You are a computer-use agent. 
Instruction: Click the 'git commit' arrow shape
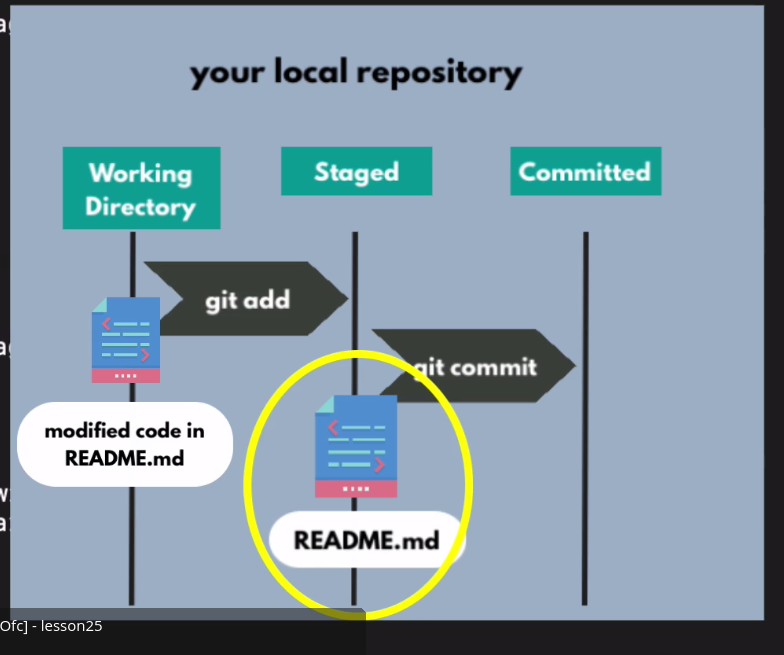tap(474, 366)
